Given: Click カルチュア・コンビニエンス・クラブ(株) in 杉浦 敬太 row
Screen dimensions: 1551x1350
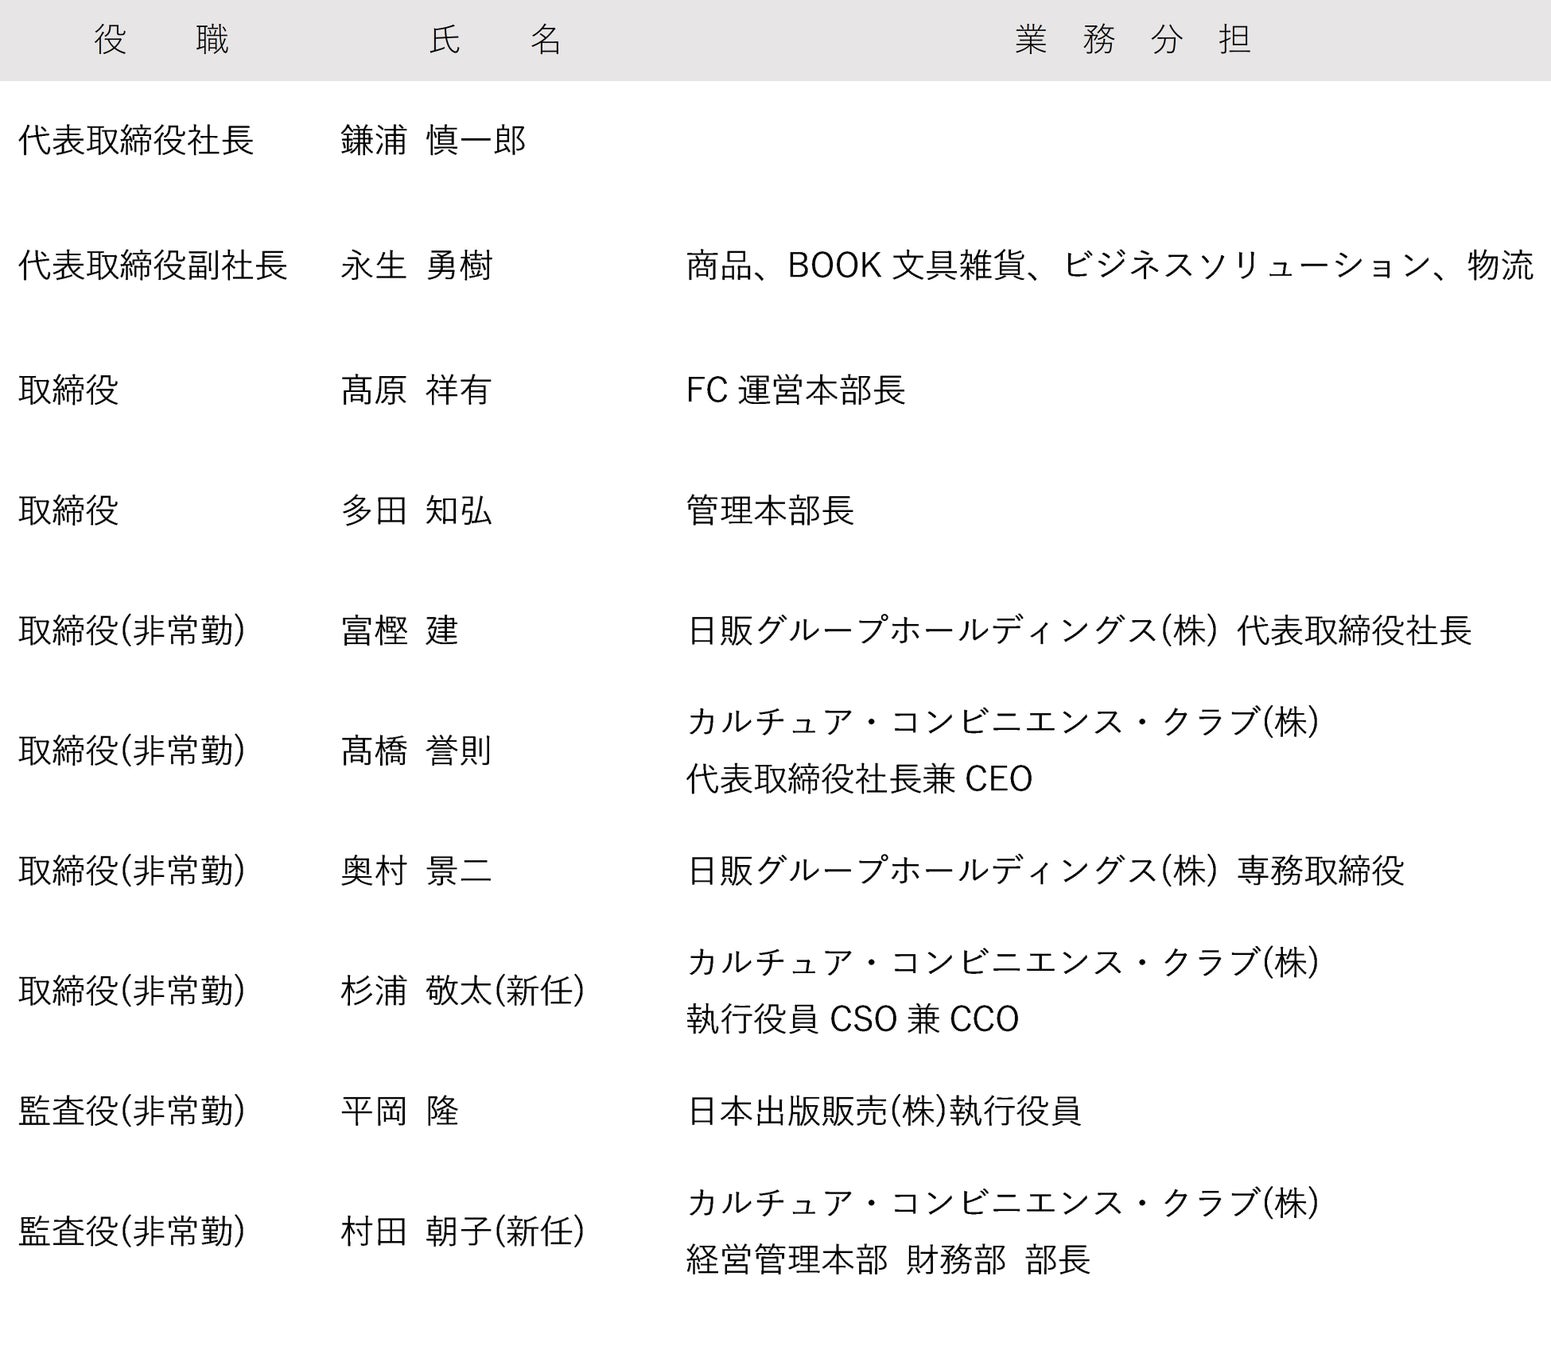Looking at the screenshot, I should 1003,962.
